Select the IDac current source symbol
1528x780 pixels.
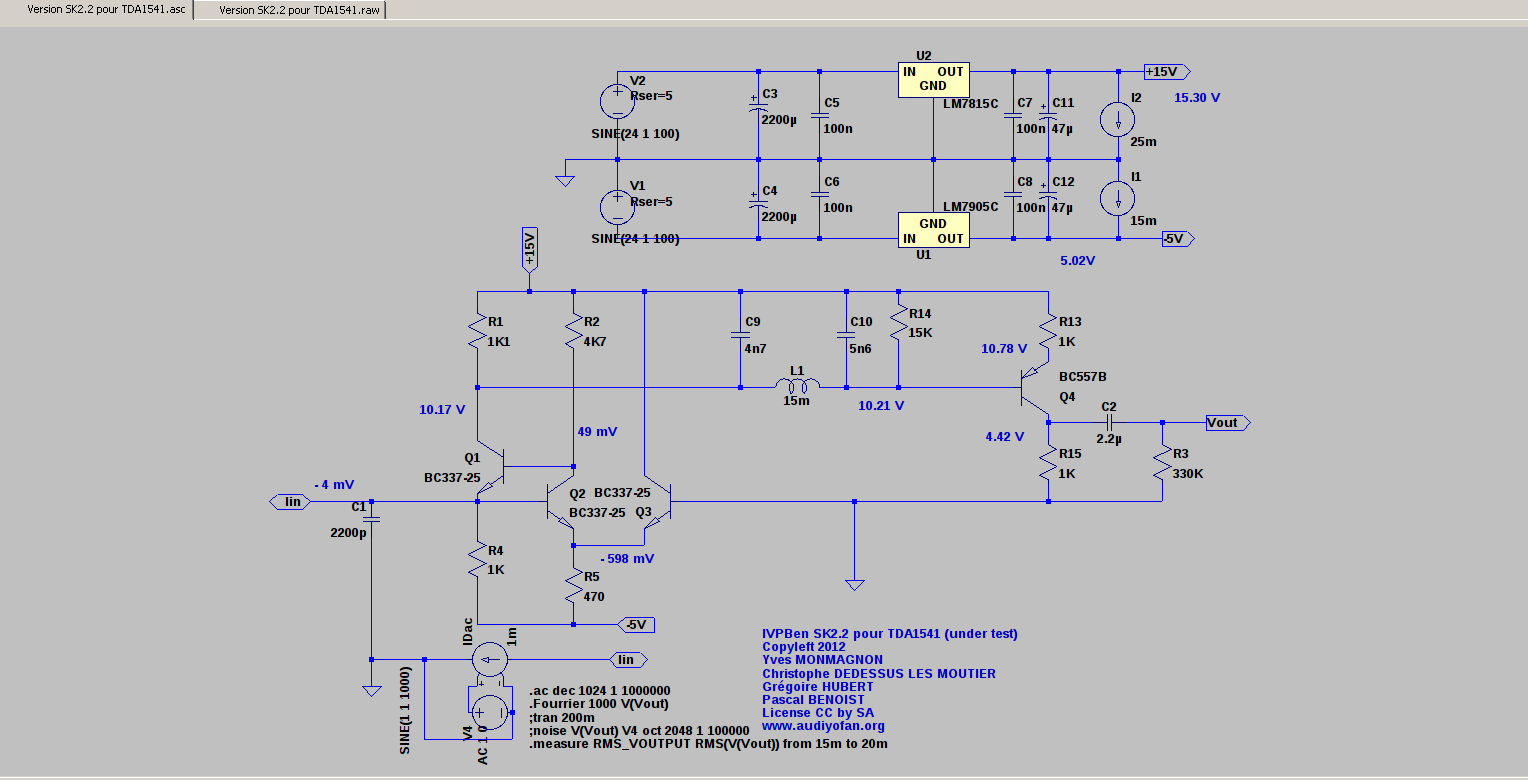[x=489, y=659]
